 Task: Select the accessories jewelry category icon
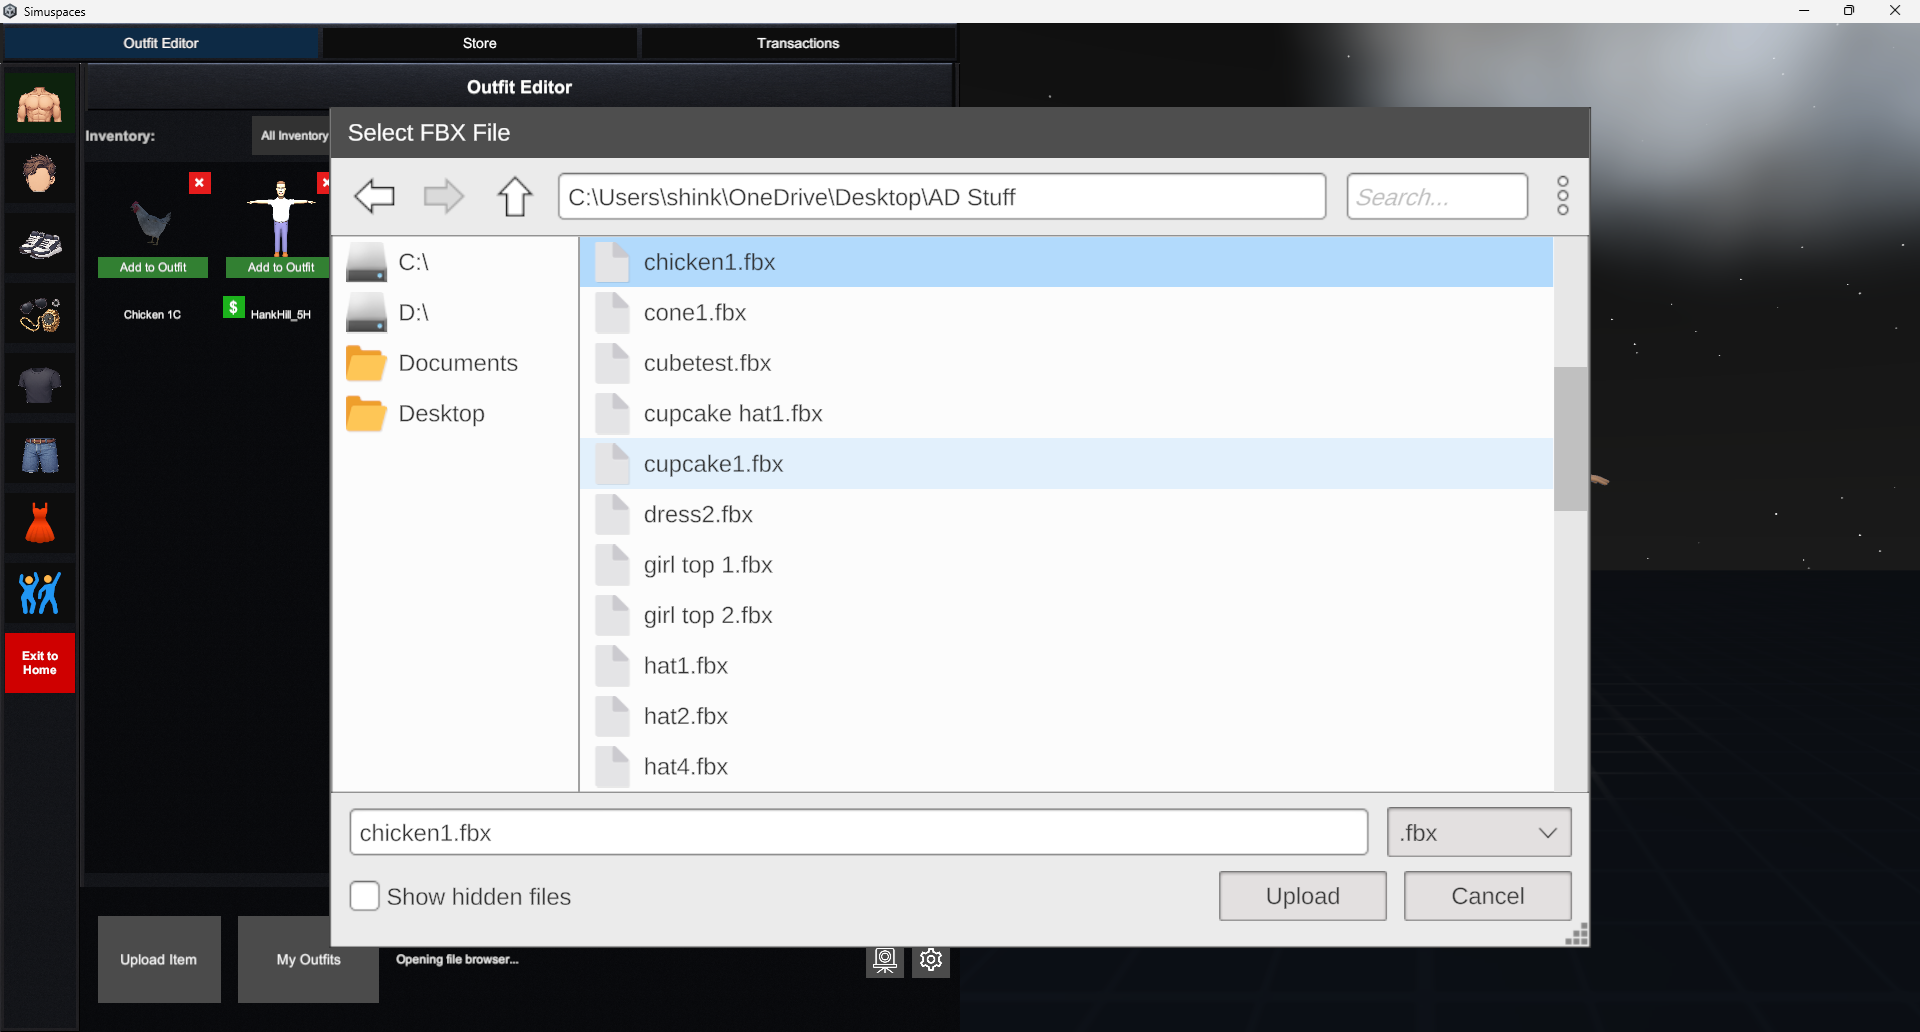(x=40, y=314)
